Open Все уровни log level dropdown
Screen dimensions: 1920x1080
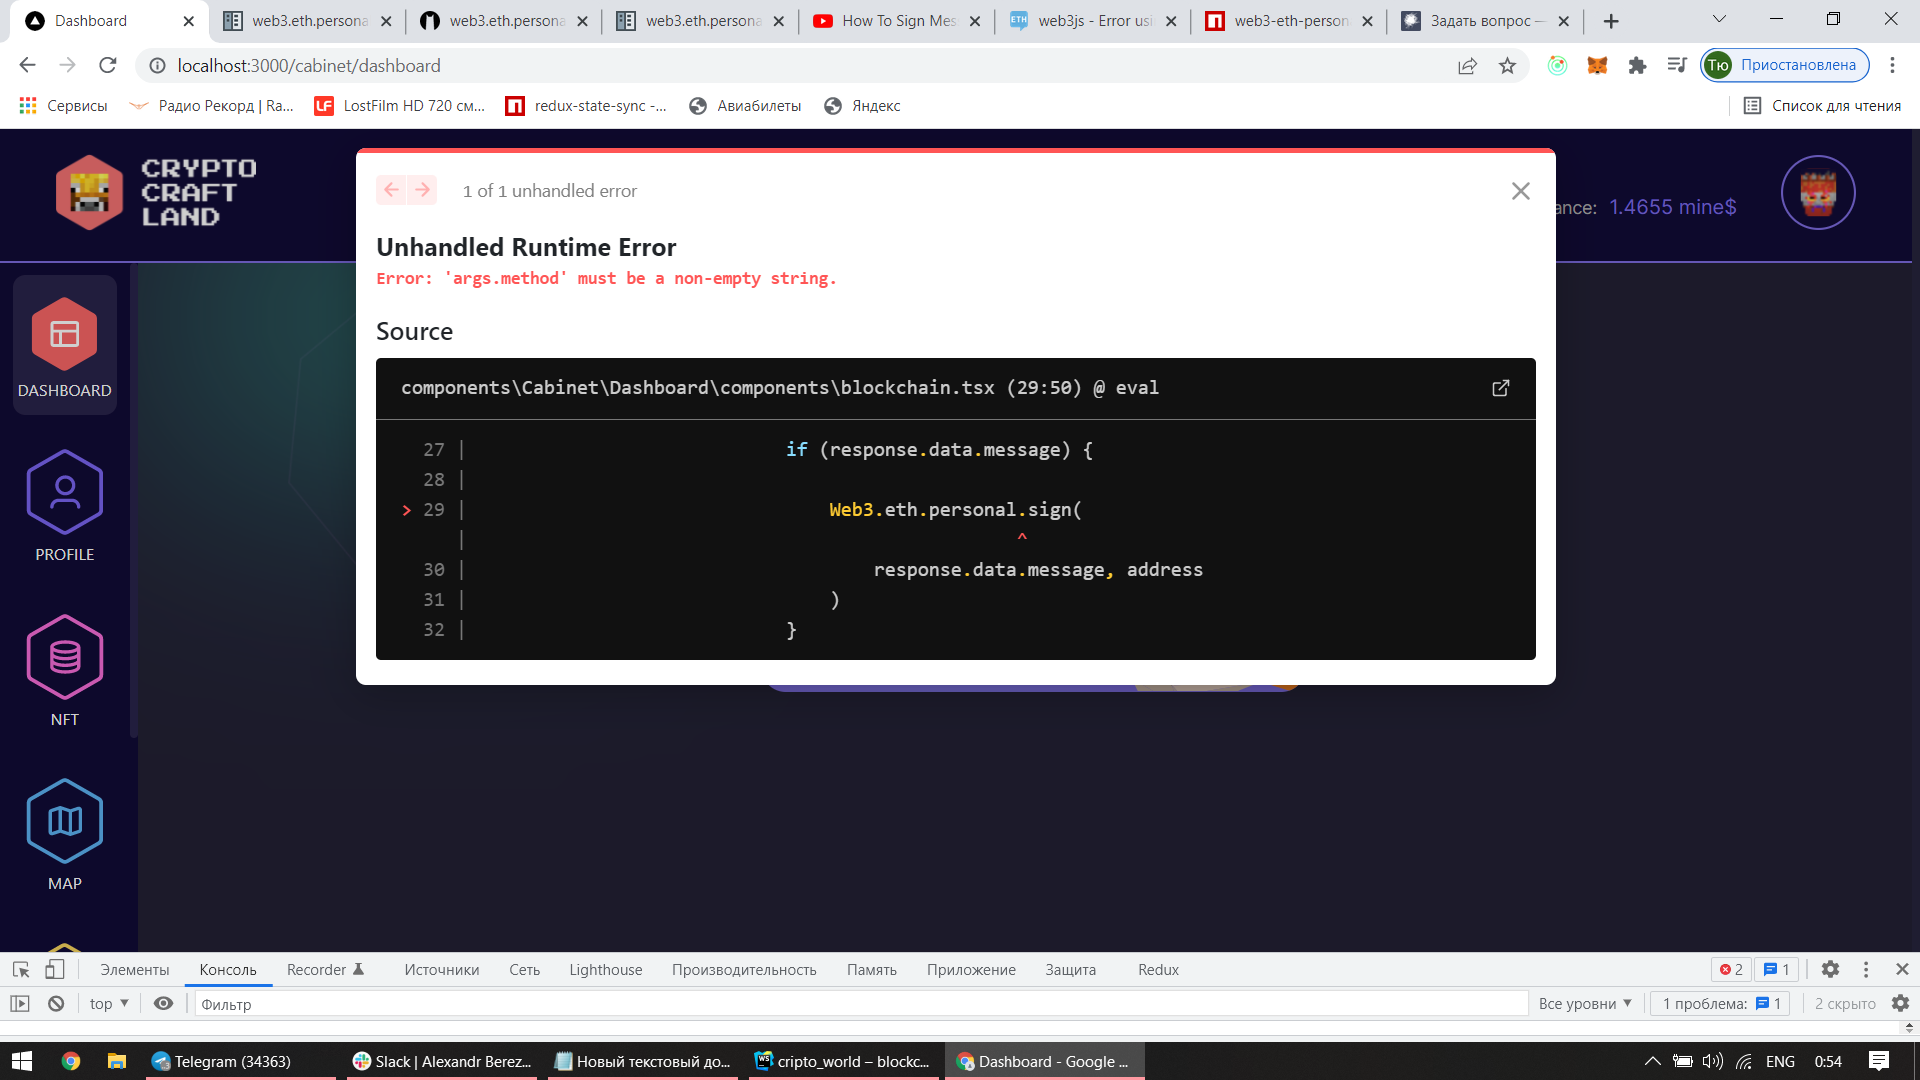1585,1003
